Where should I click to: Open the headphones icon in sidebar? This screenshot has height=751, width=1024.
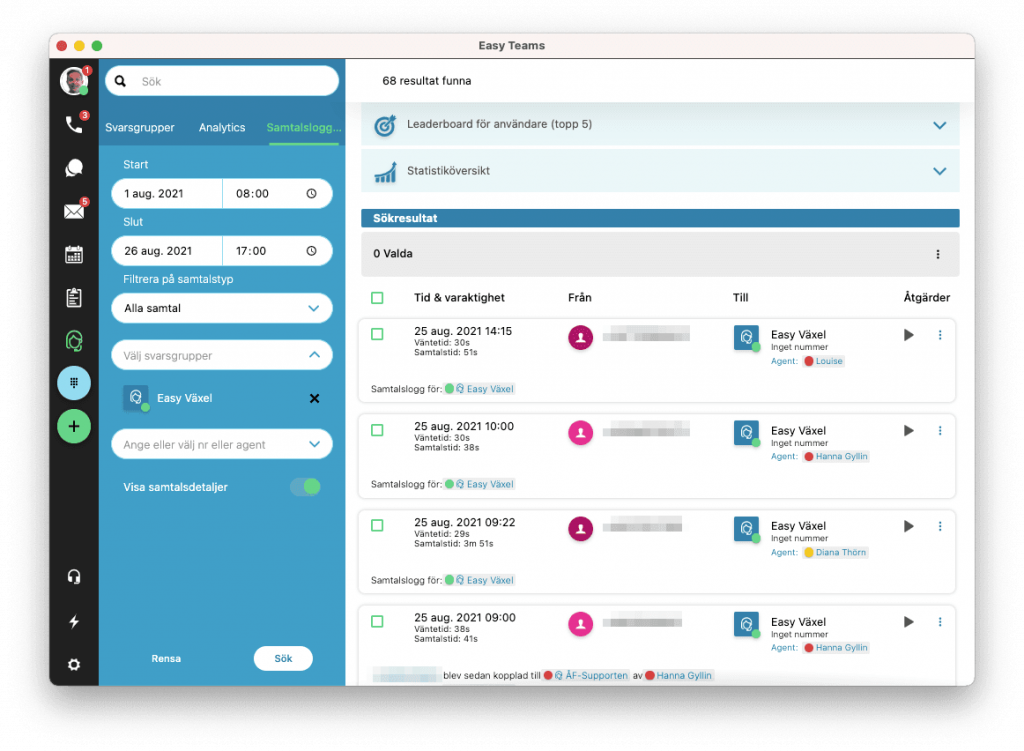[74, 577]
